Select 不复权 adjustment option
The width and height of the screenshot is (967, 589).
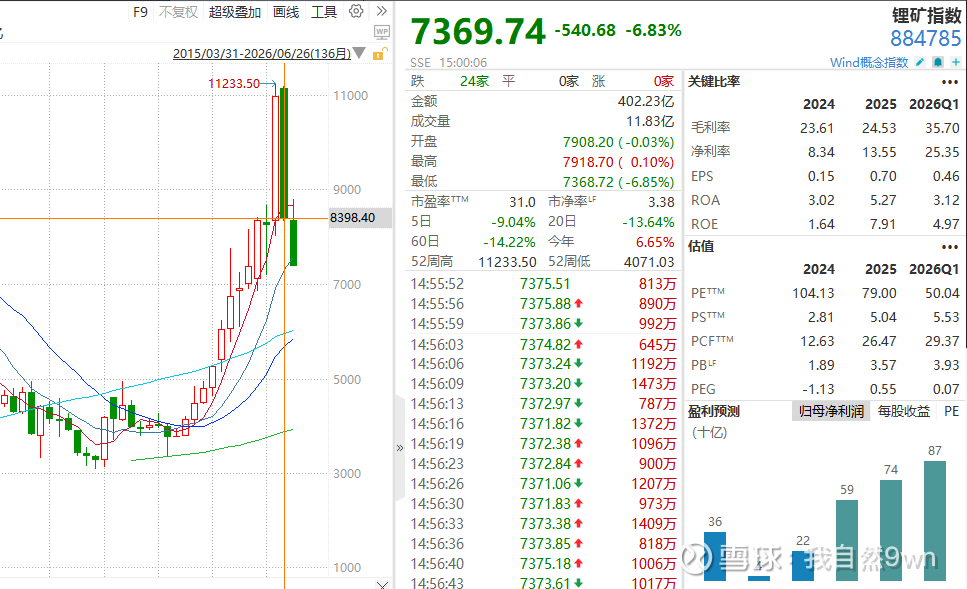[178, 12]
